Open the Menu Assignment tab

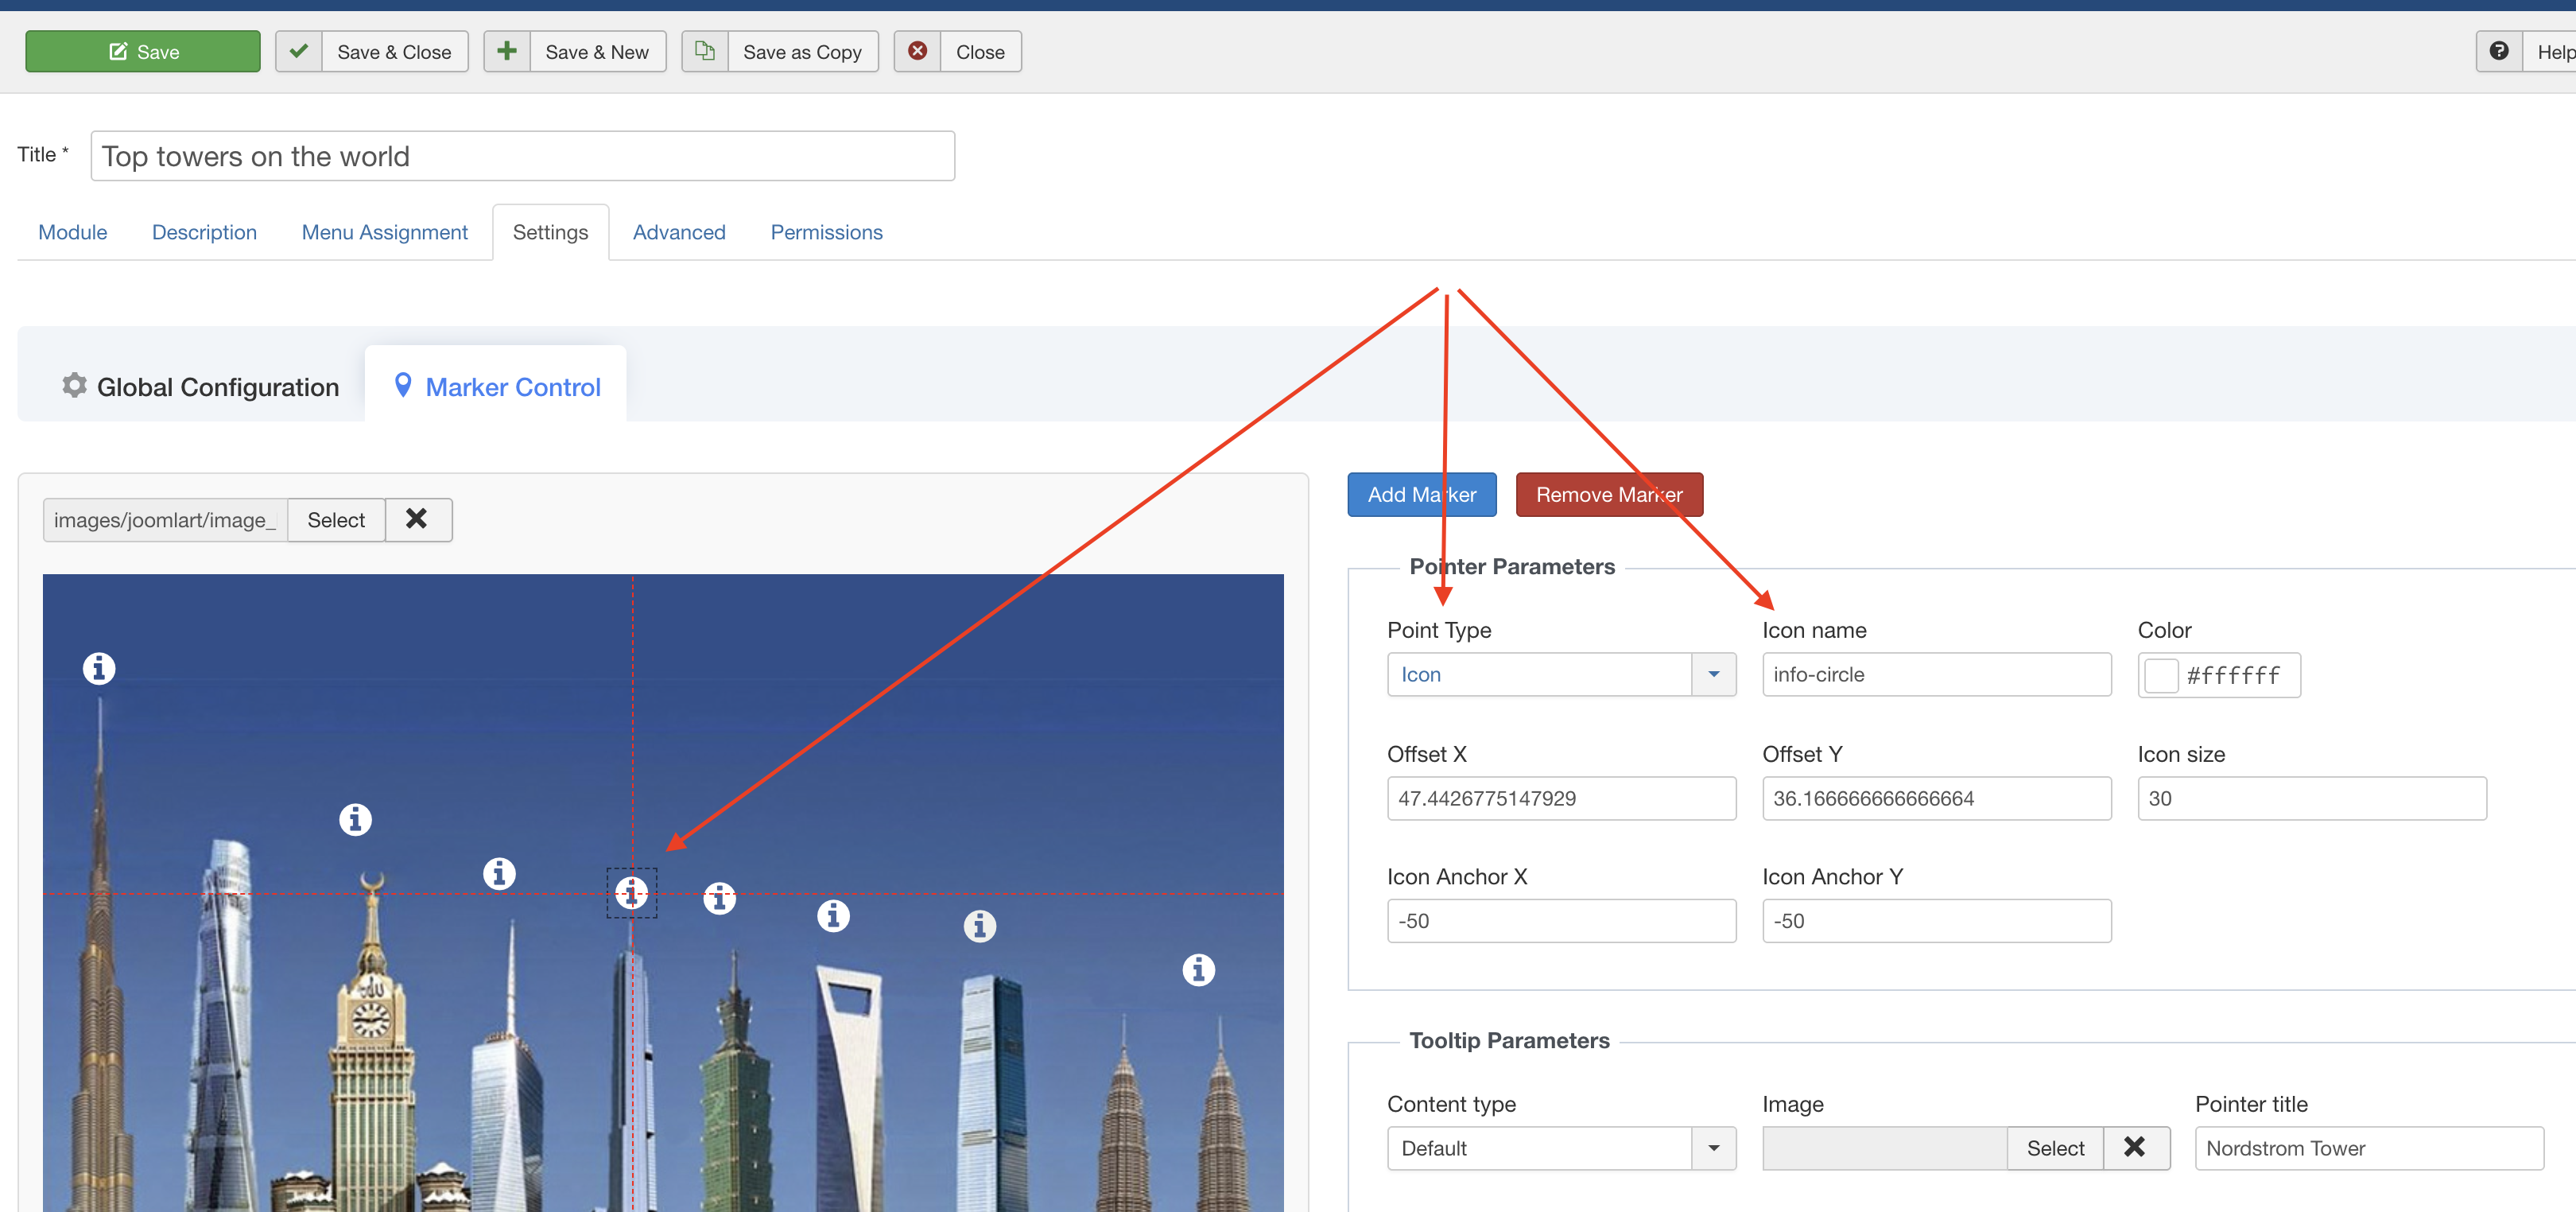click(x=384, y=233)
